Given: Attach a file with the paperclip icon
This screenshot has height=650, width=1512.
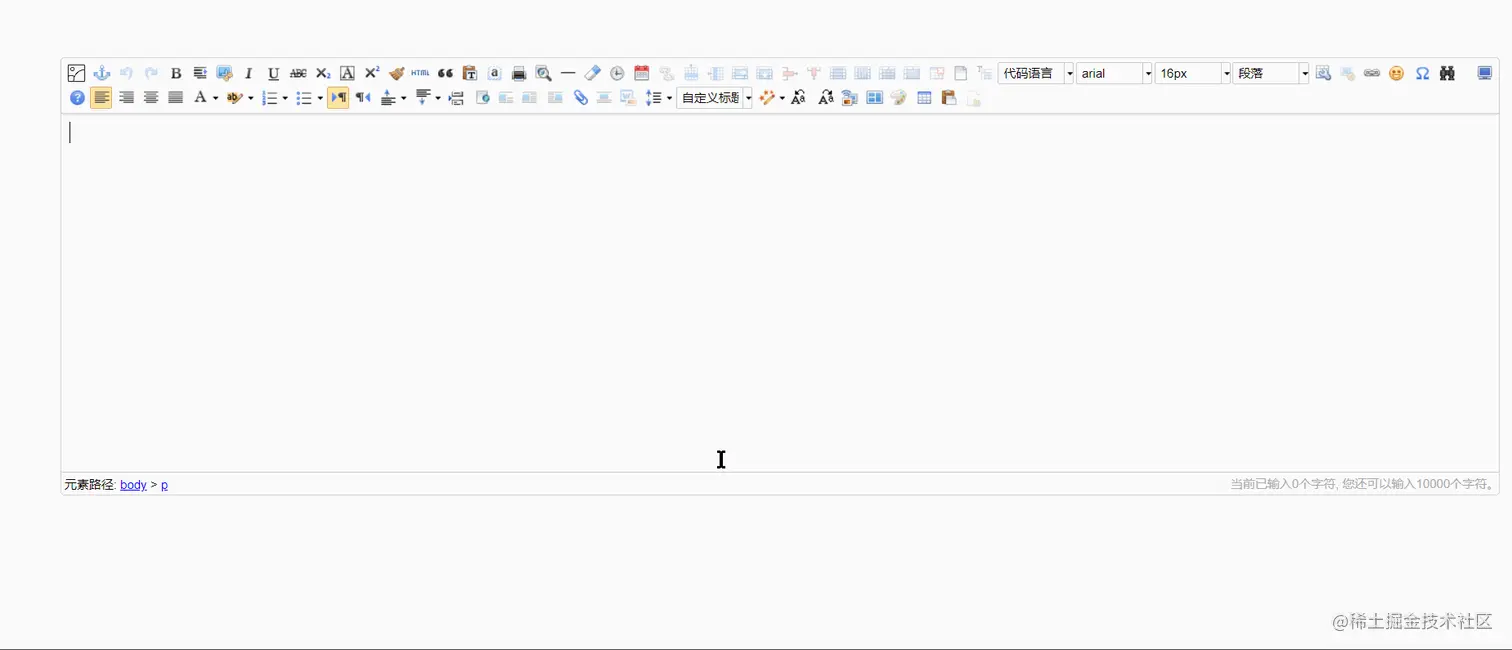Looking at the screenshot, I should coord(580,97).
